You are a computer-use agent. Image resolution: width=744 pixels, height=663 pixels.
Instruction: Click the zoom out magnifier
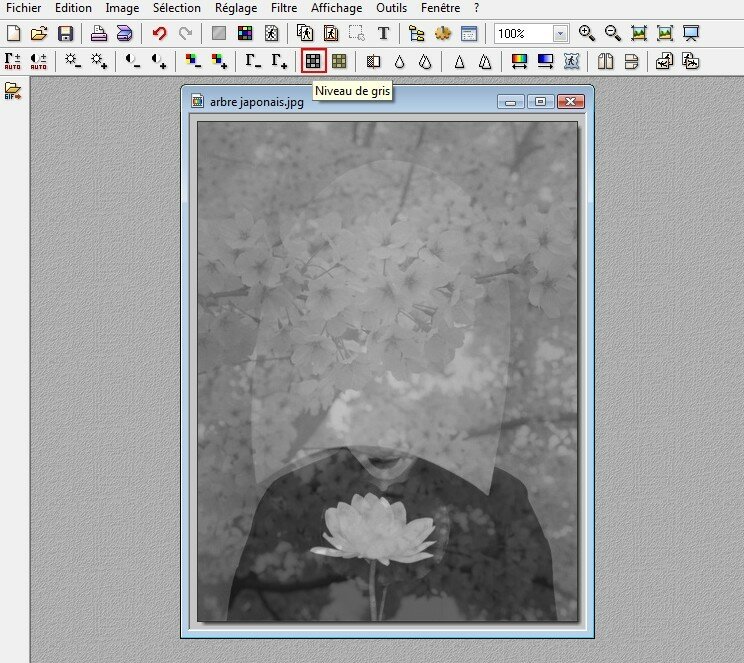(613, 34)
